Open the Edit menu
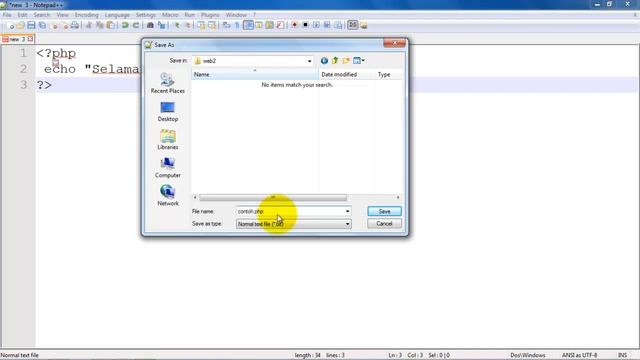Image resolution: width=640 pixels, height=360 pixels. coord(22,15)
